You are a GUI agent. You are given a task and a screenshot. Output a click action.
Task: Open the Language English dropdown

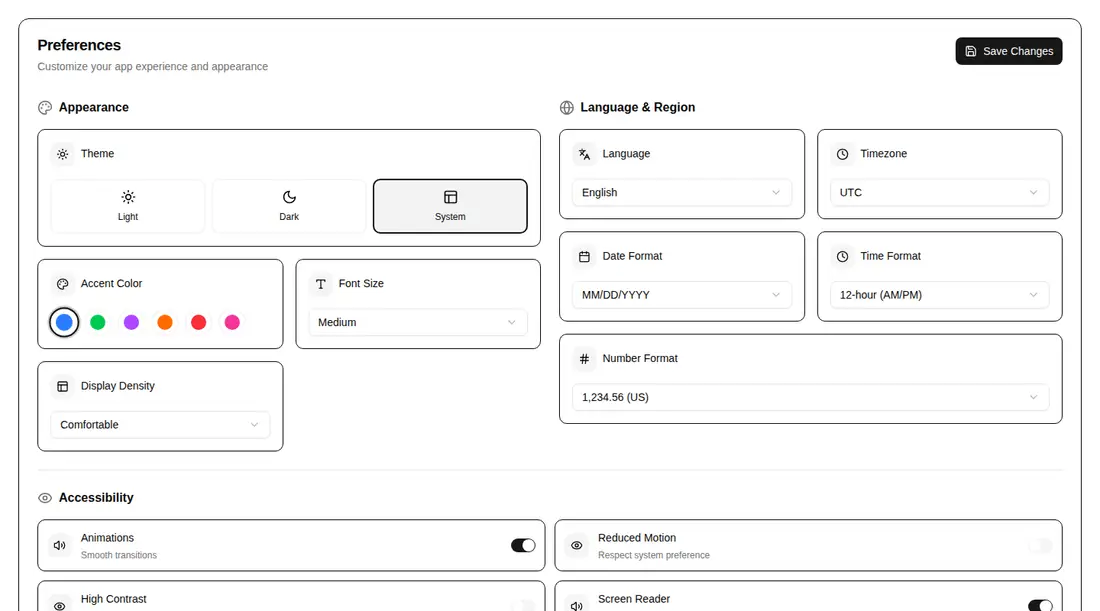click(682, 192)
